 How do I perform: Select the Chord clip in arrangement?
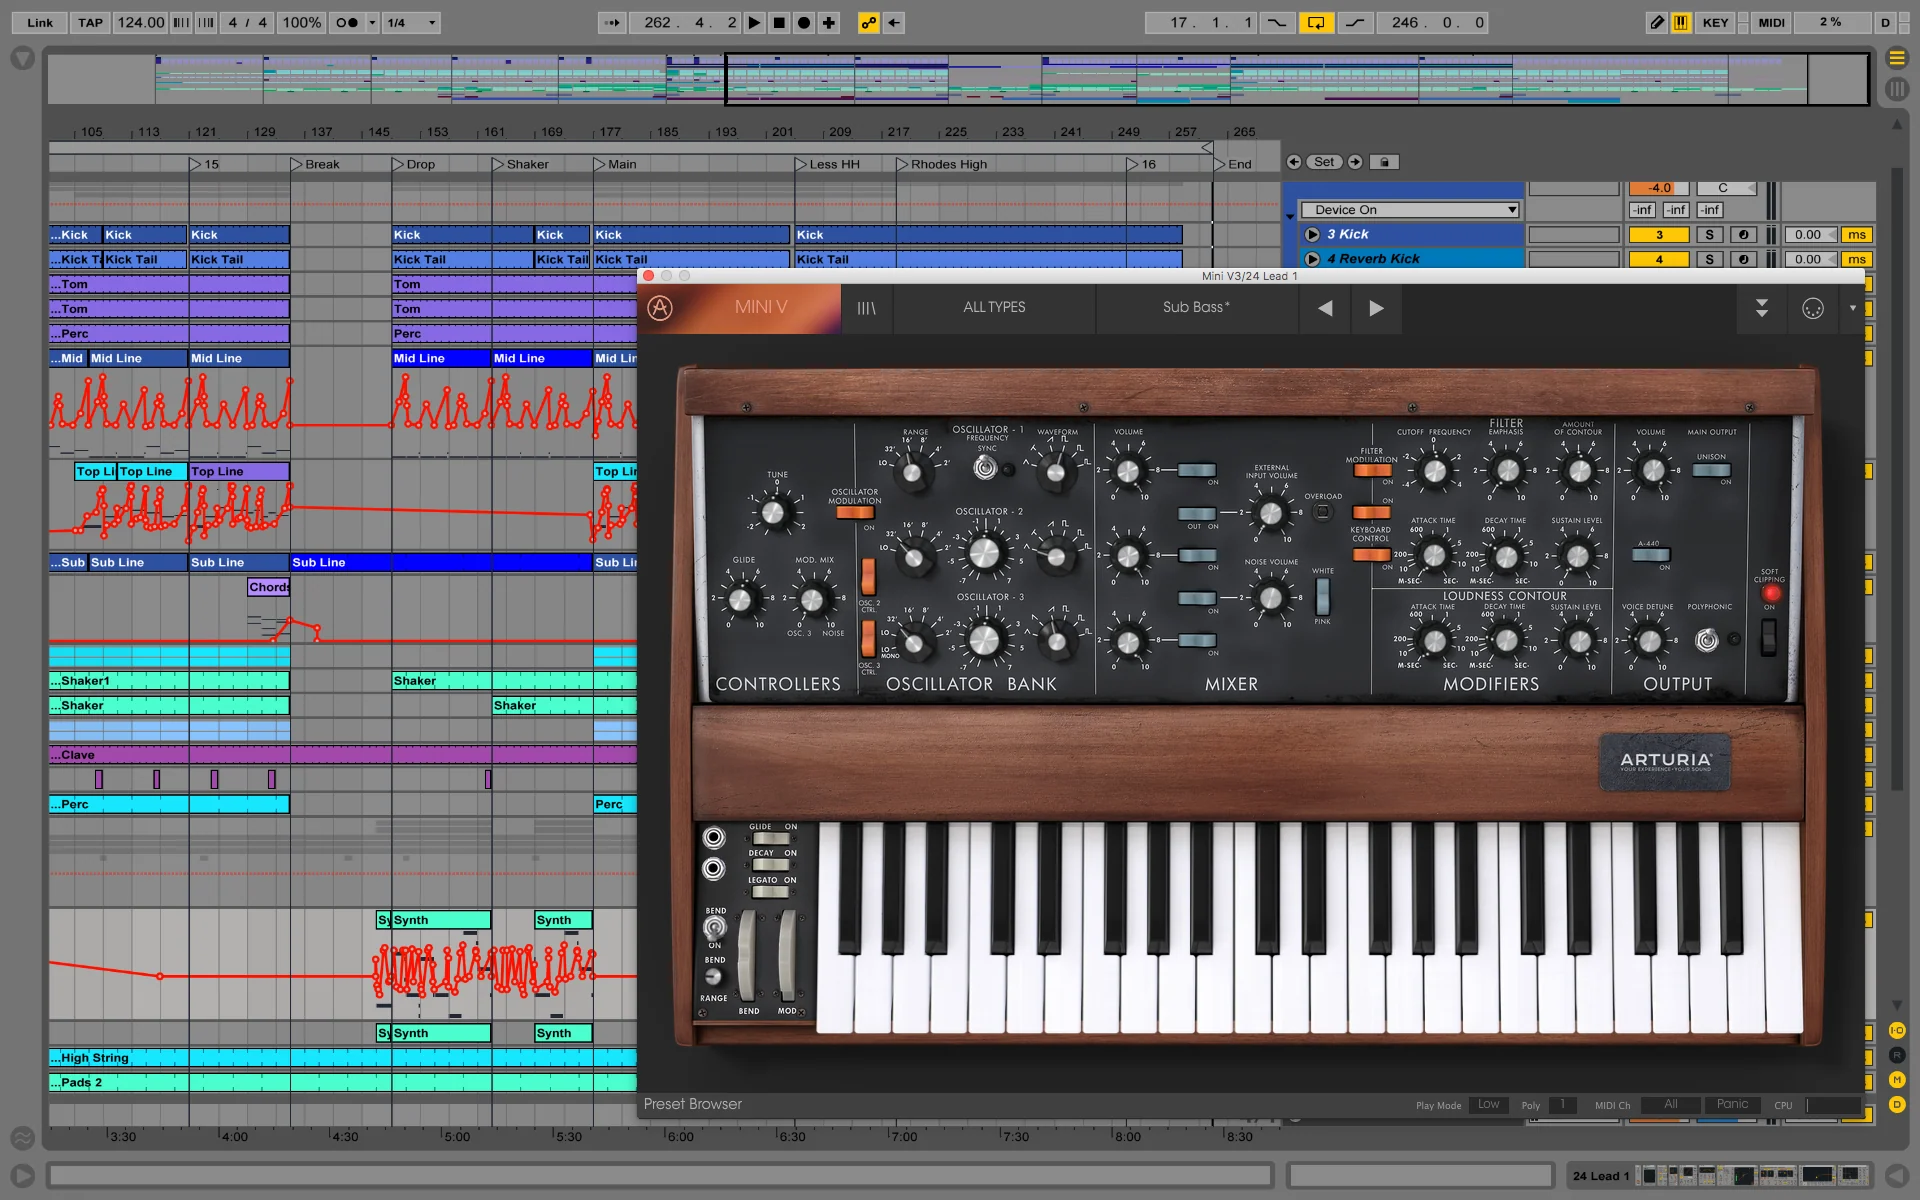[x=269, y=587]
